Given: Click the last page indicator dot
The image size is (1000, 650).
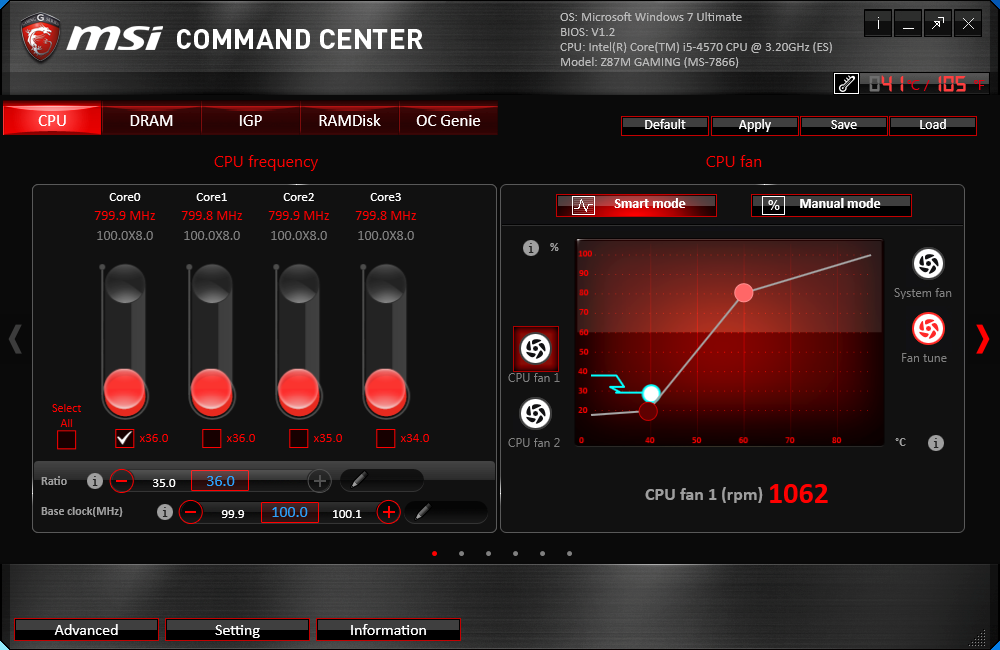Looking at the screenshot, I should pos(569,554).
